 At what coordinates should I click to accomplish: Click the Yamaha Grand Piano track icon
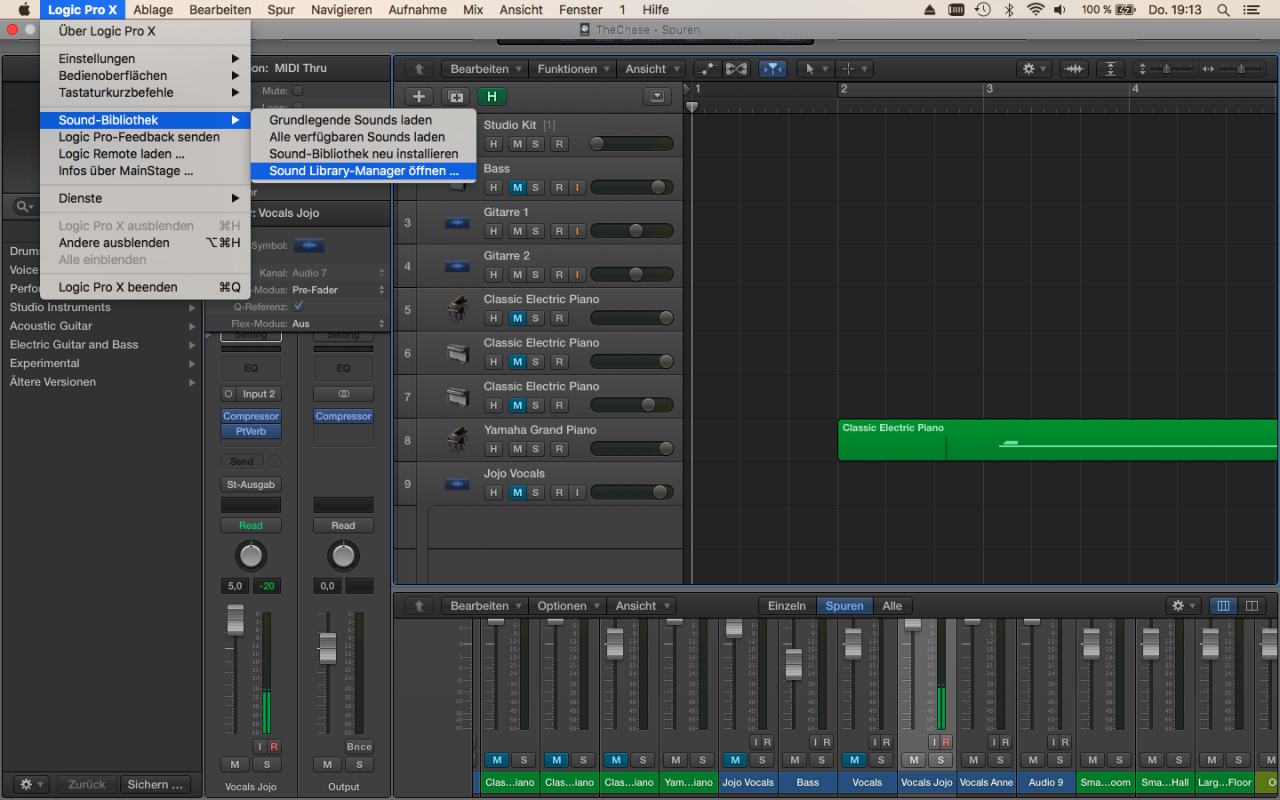457,440
